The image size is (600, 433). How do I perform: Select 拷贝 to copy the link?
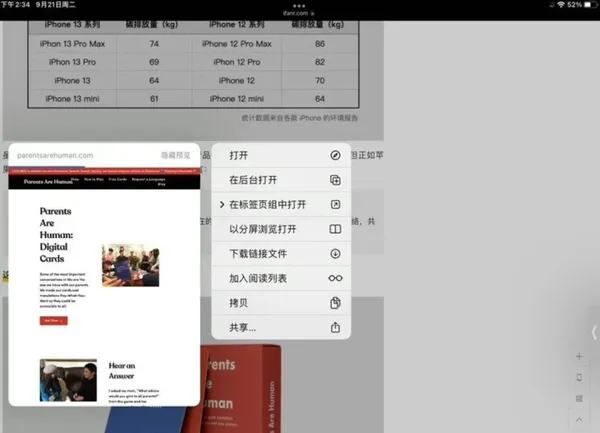(x=281, y=303)
